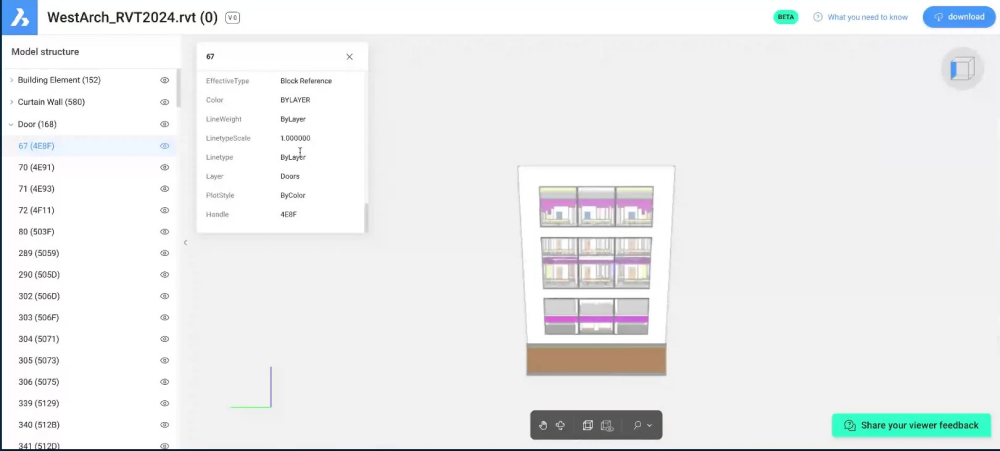Hide door 70 (4E91)
Viewport: 1000px width, 451px height.
pos(165,167)
